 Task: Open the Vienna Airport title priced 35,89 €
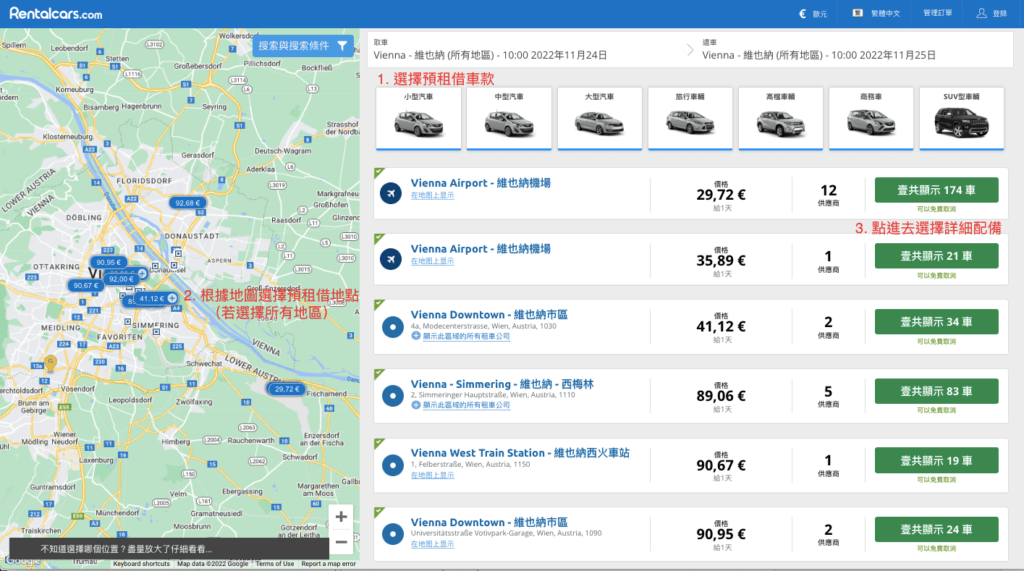point(481,249)
